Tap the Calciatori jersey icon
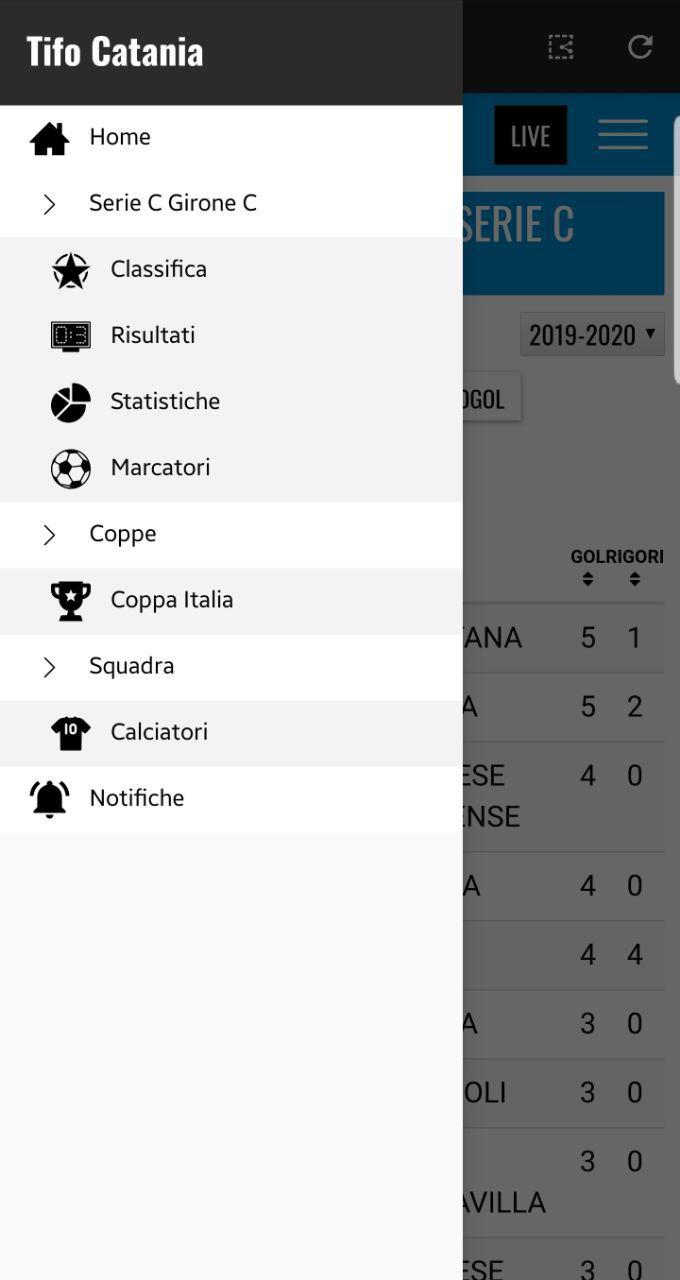 coord(70,732)
